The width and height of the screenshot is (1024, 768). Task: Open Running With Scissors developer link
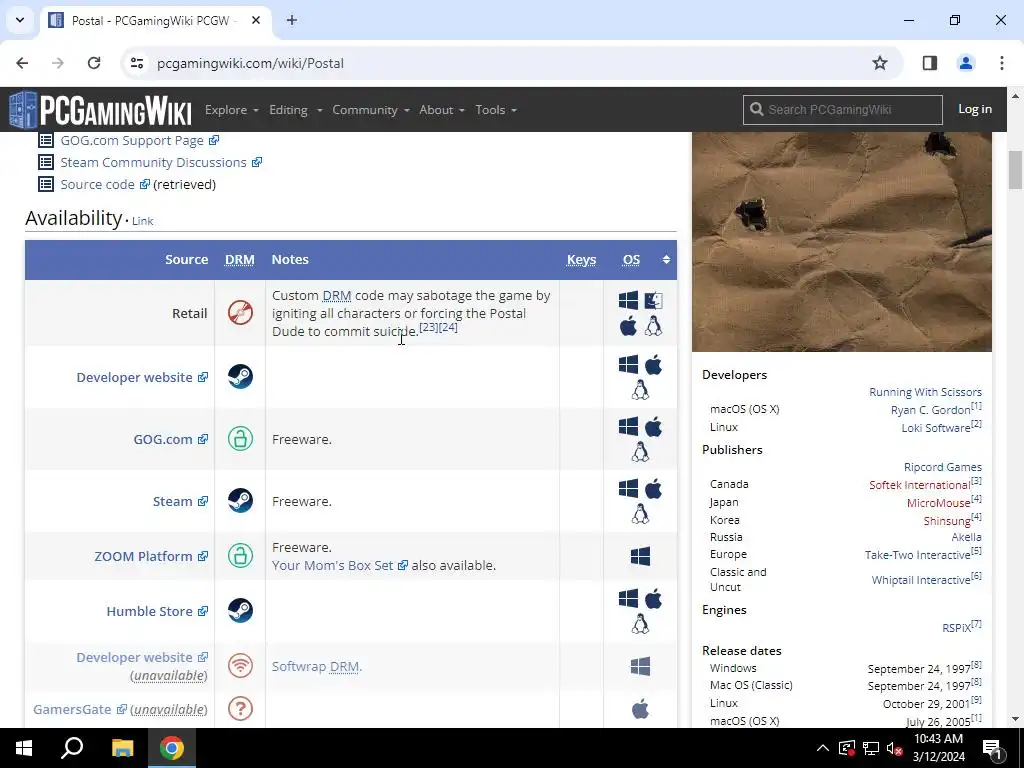coord(925,392)
